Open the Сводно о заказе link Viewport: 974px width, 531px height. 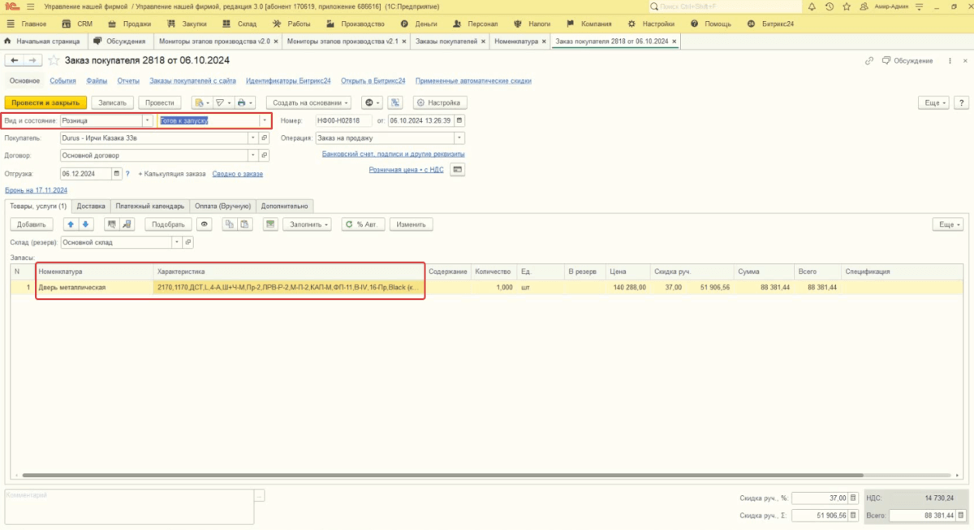[237, 174]
